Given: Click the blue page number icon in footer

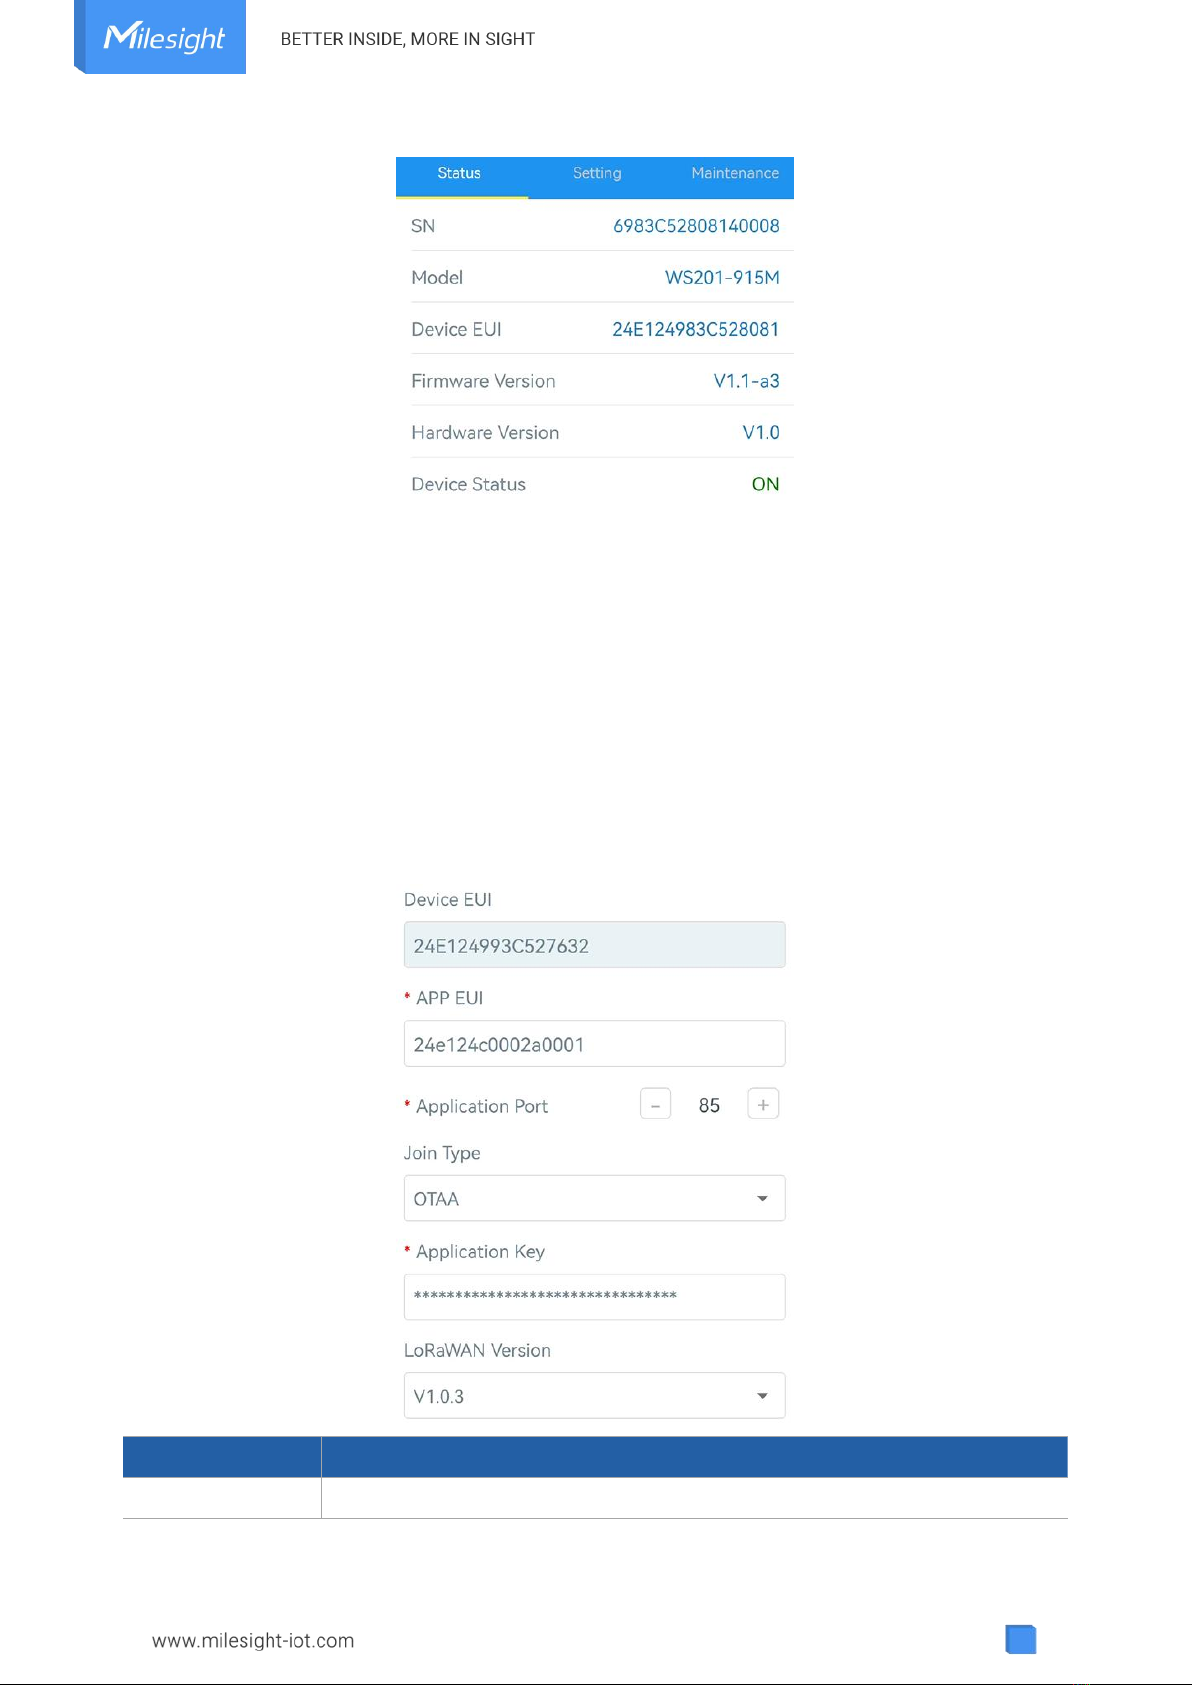Looking at the screenshot, I should (1021, 1639).
